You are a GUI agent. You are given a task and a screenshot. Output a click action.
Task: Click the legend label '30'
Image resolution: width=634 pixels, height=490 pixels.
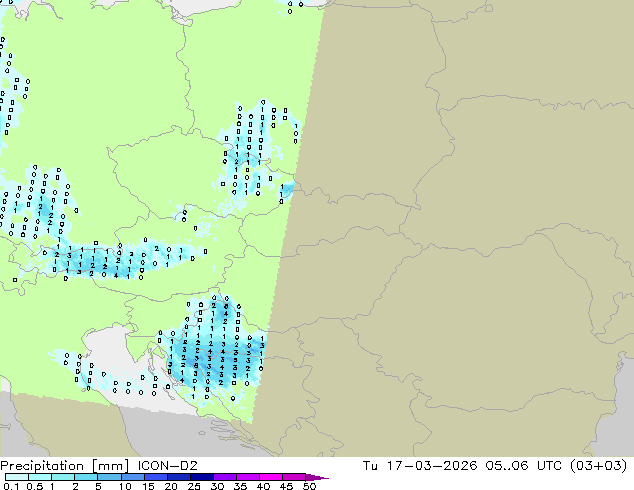[217, 486]
